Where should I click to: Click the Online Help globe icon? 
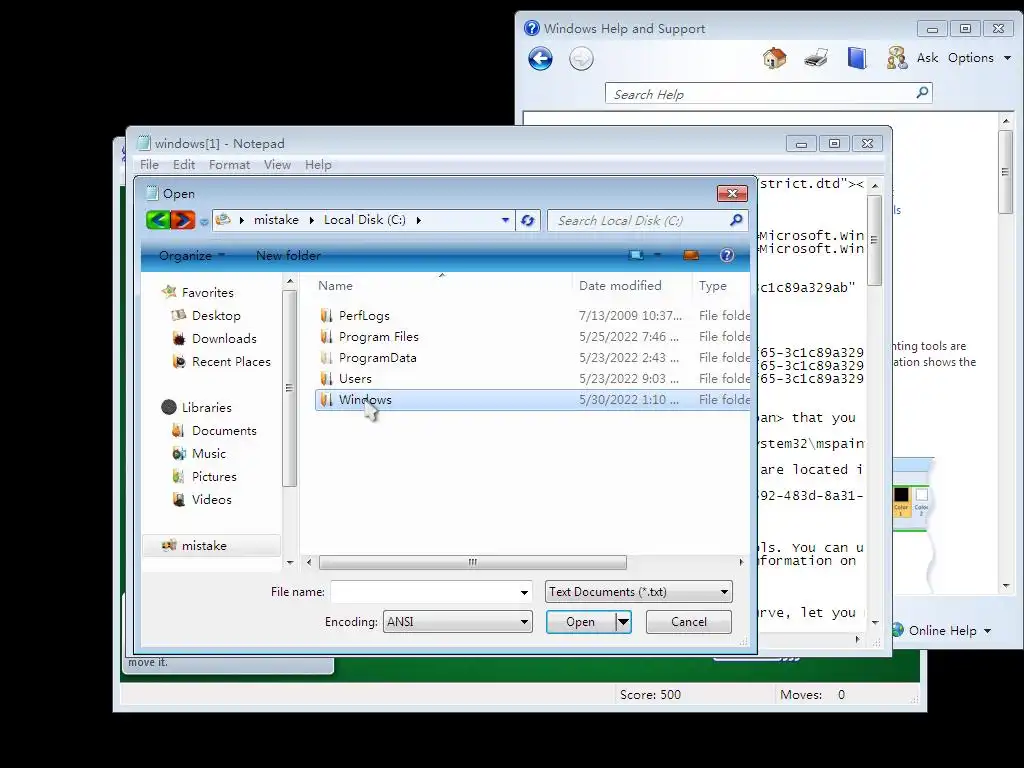(897, 630)
